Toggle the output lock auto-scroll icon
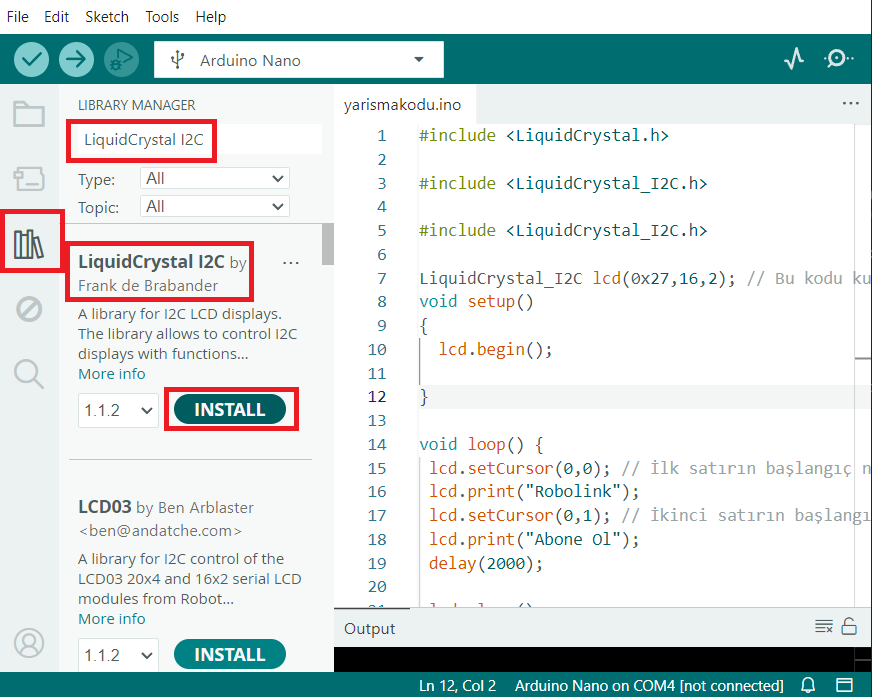 coord(849,627)
